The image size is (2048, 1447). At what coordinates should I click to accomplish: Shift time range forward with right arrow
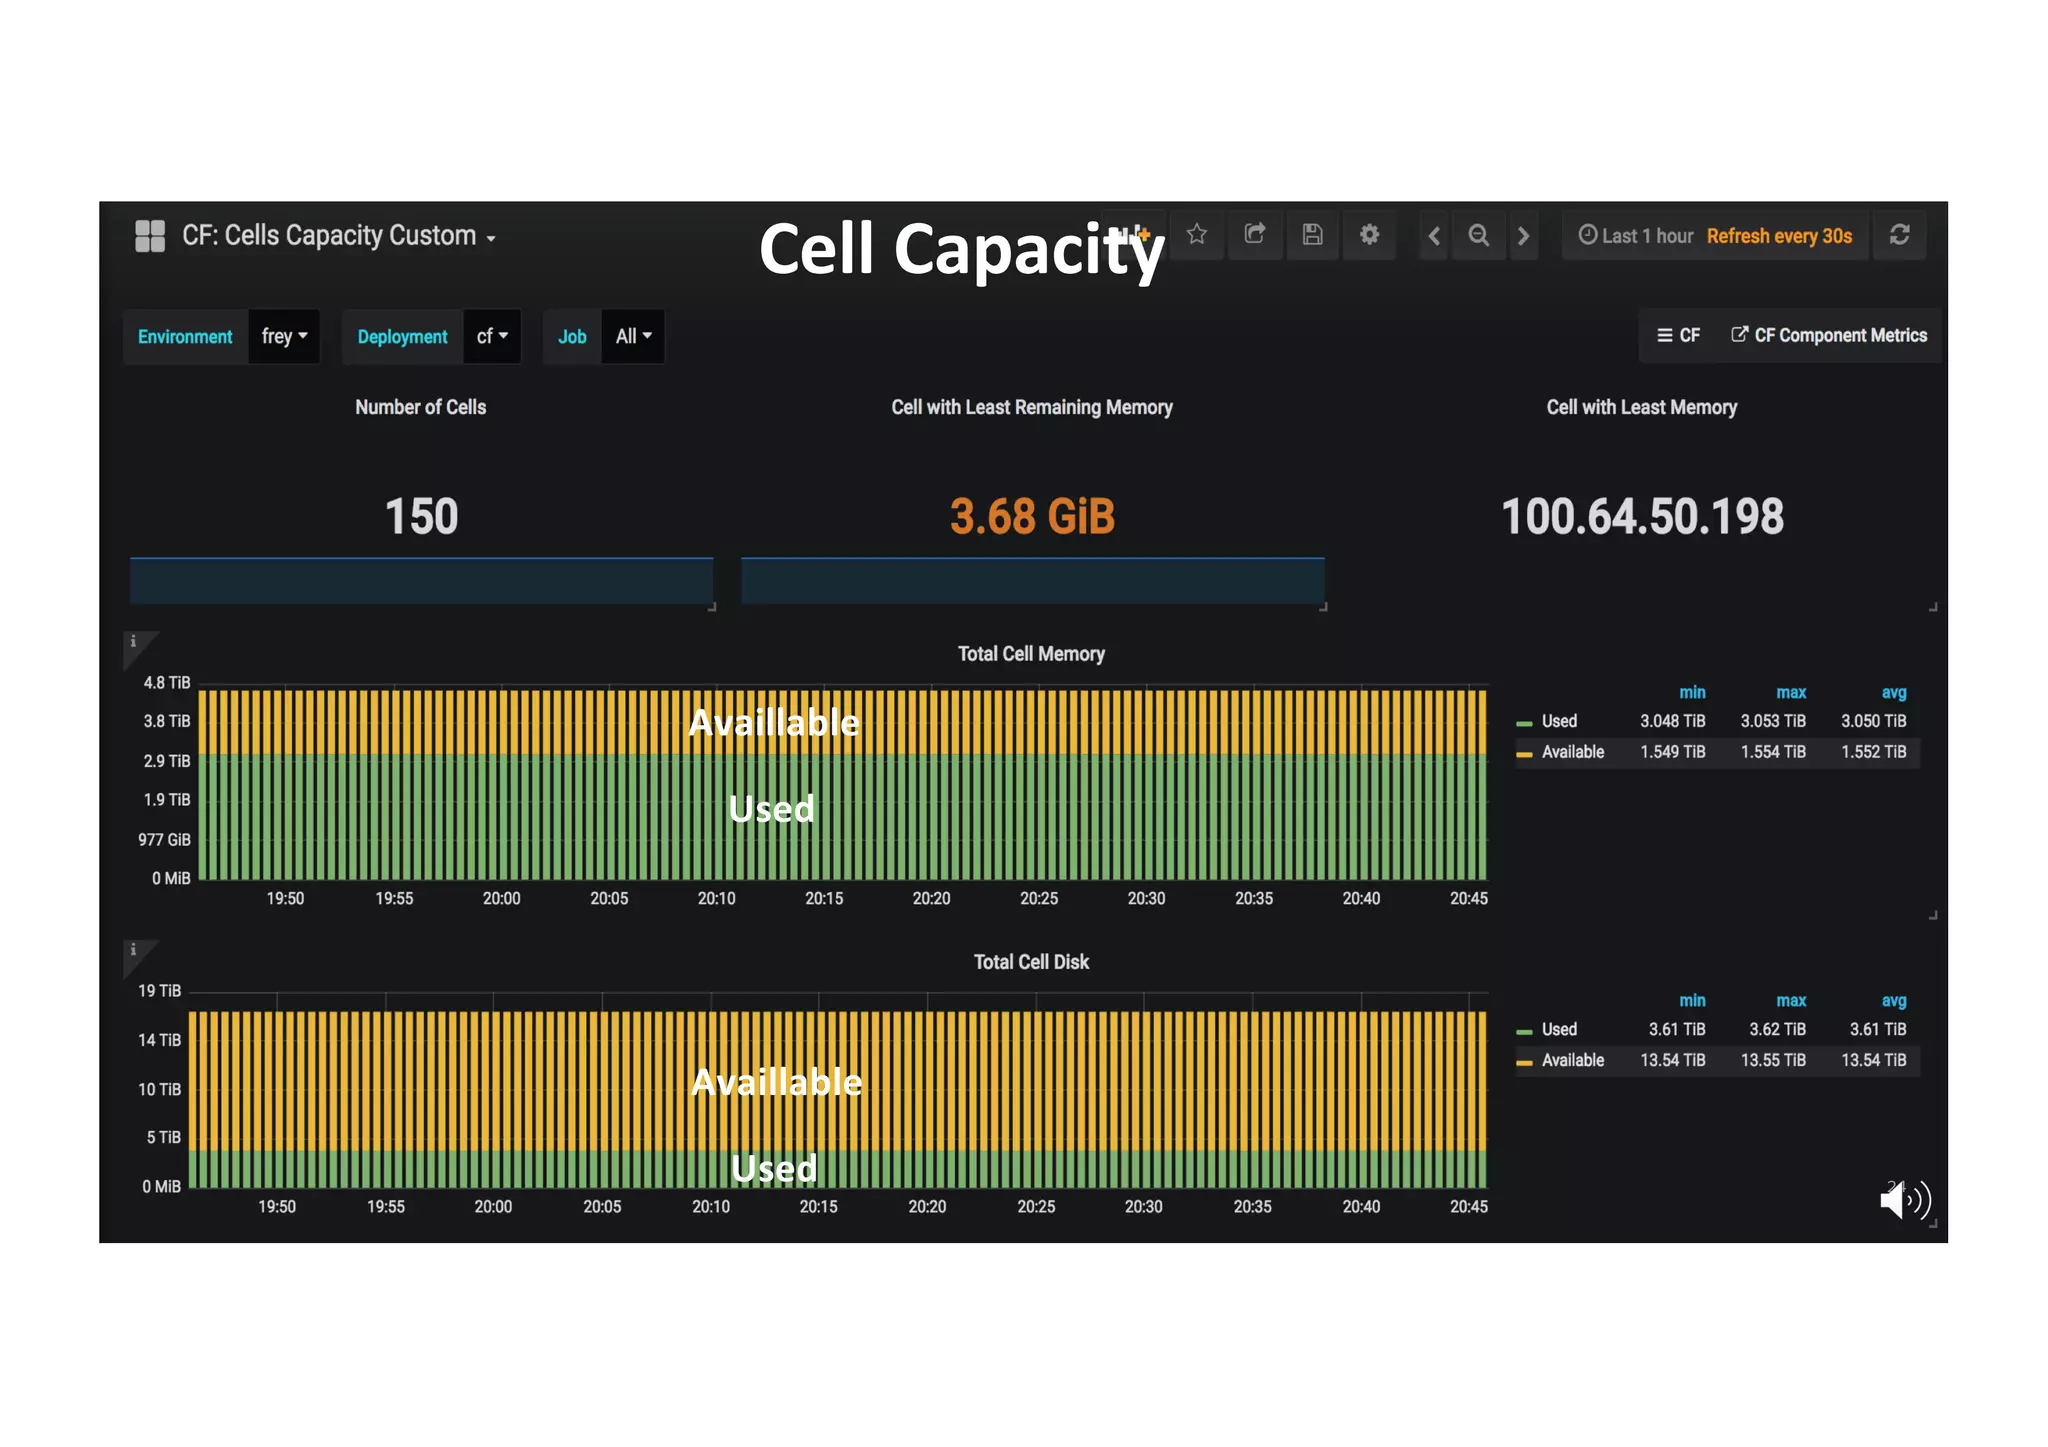click(x=1523, y=236)
